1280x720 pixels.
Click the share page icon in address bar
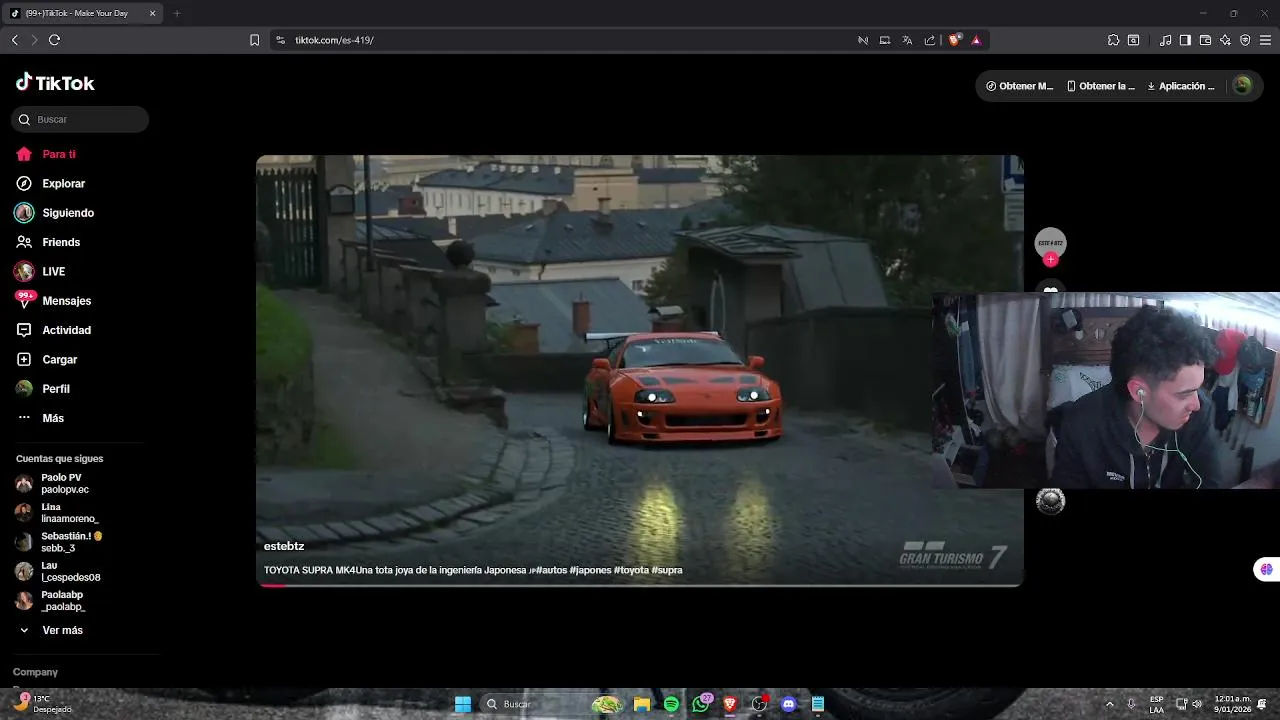[930, 40]
